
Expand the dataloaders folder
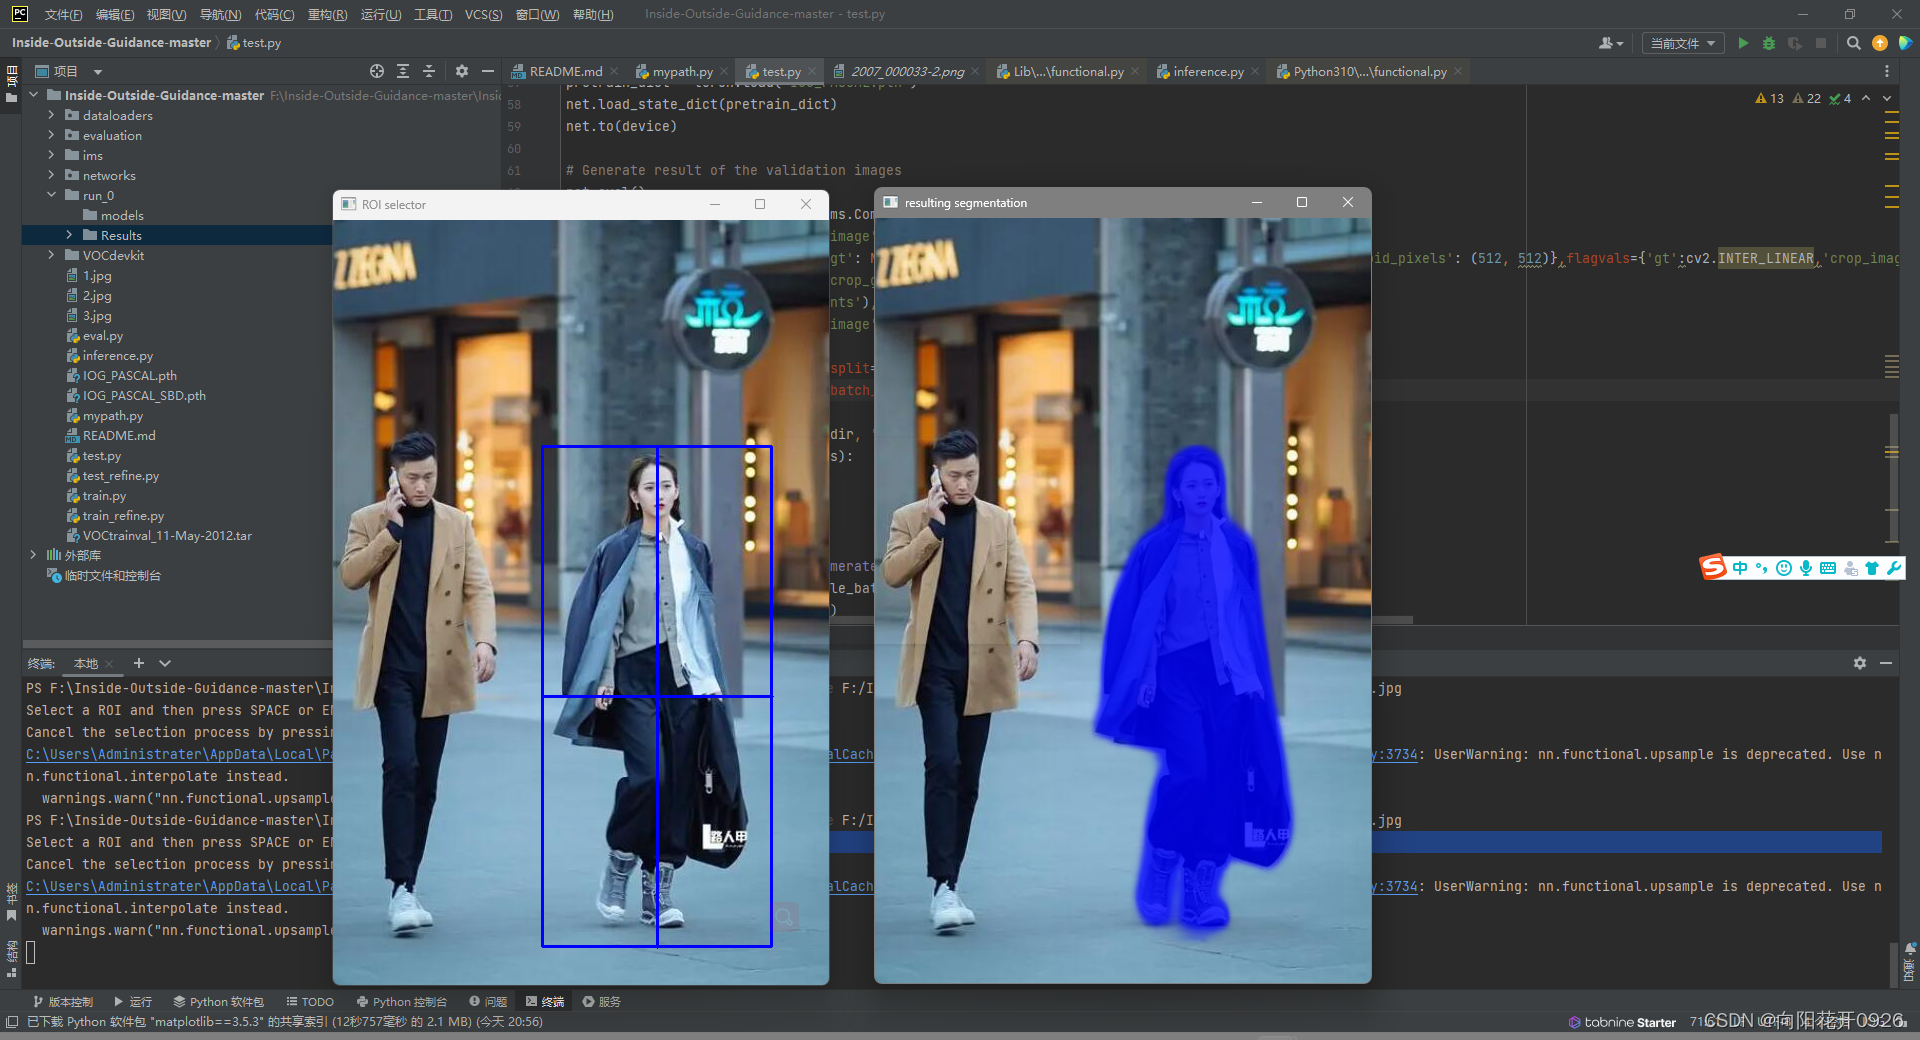[51, 115]
